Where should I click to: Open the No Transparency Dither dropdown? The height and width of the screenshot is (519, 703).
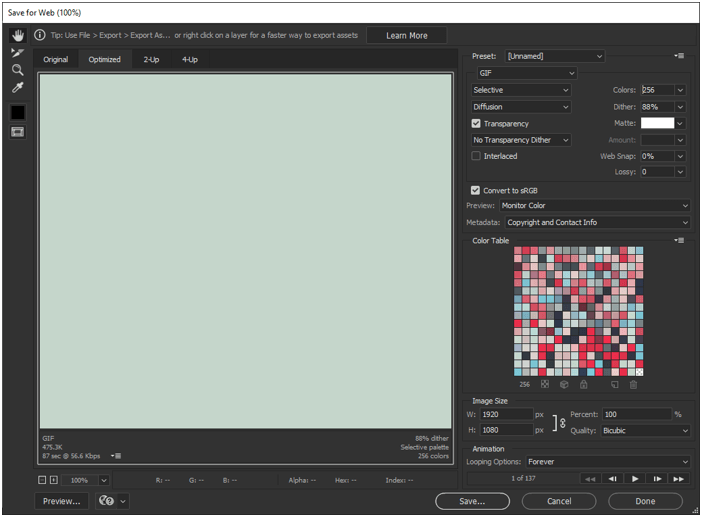click(x=521, y=140)
